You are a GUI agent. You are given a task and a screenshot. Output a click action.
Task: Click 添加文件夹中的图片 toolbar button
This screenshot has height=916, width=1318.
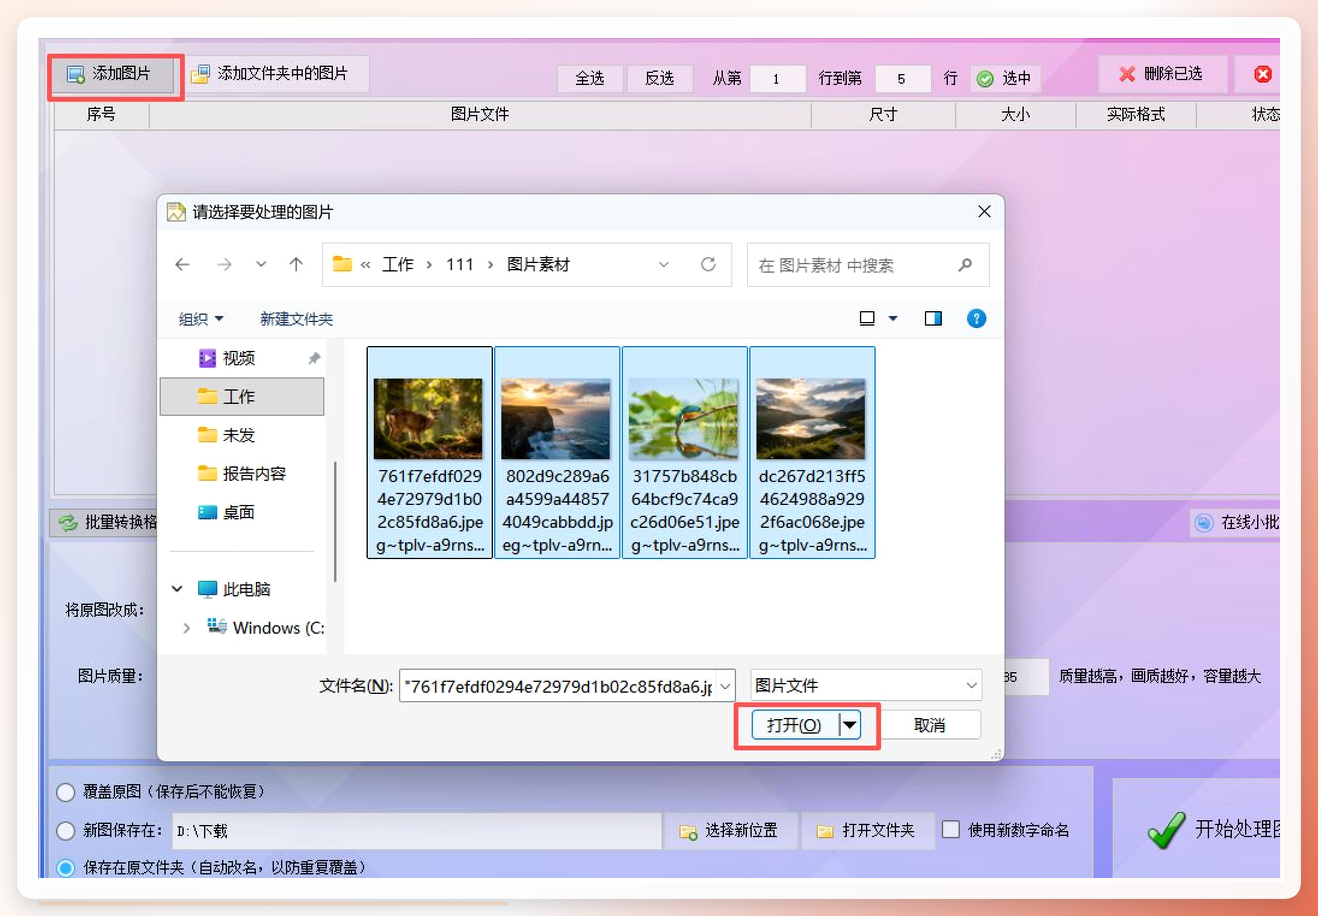[270, 74]
